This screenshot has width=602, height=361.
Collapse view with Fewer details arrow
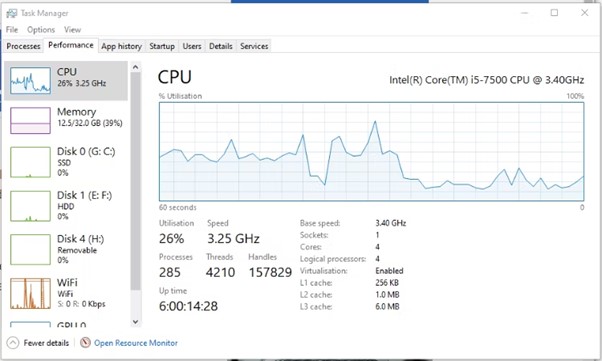click(x=13, y=343)
